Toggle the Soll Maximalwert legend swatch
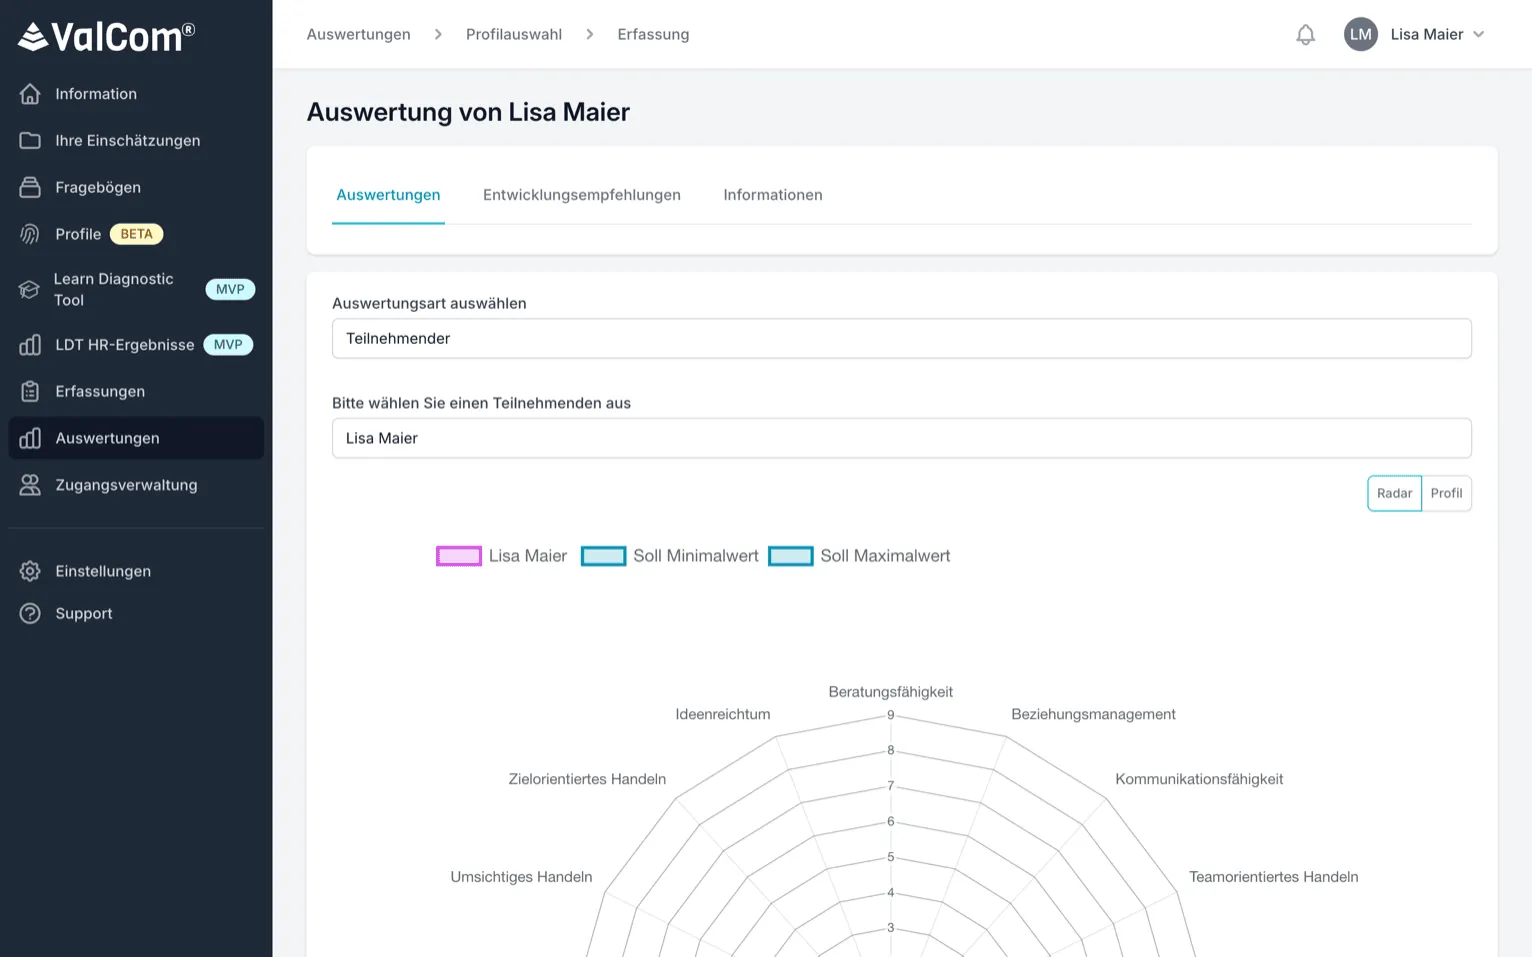1532x957 pixels. coord(791,556)
